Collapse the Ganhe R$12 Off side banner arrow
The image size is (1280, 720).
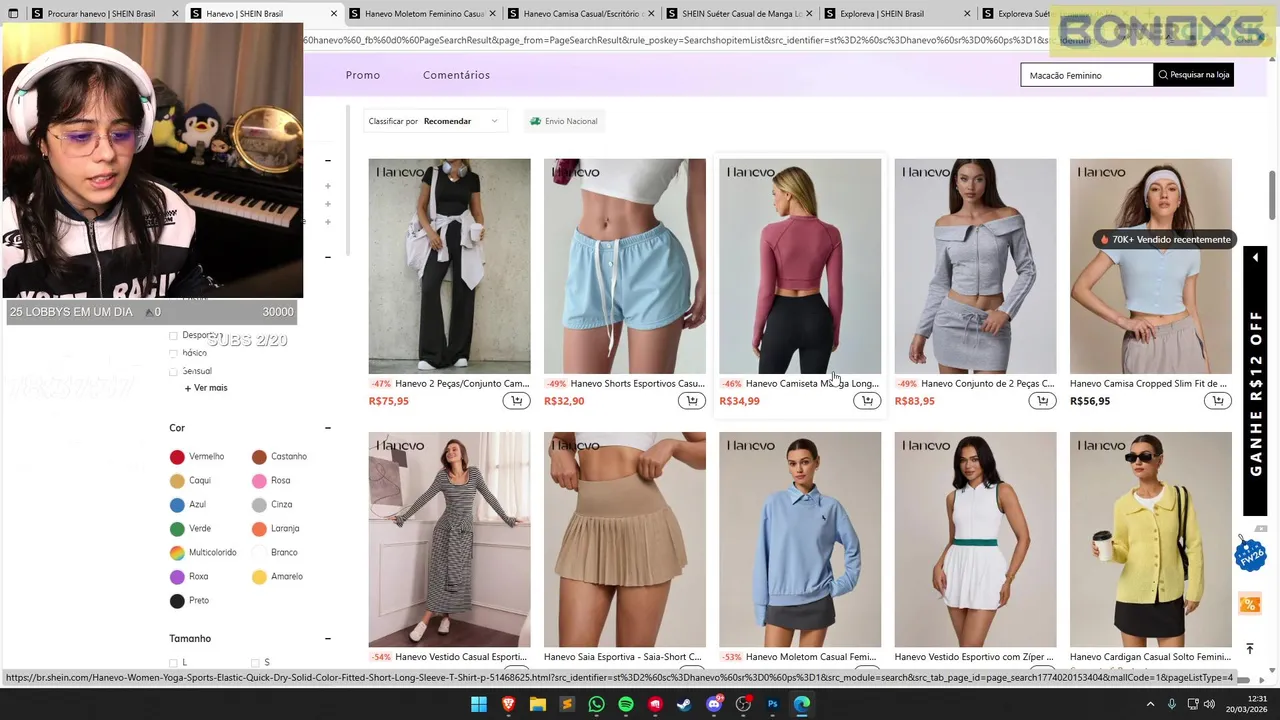coord(1255,258)
